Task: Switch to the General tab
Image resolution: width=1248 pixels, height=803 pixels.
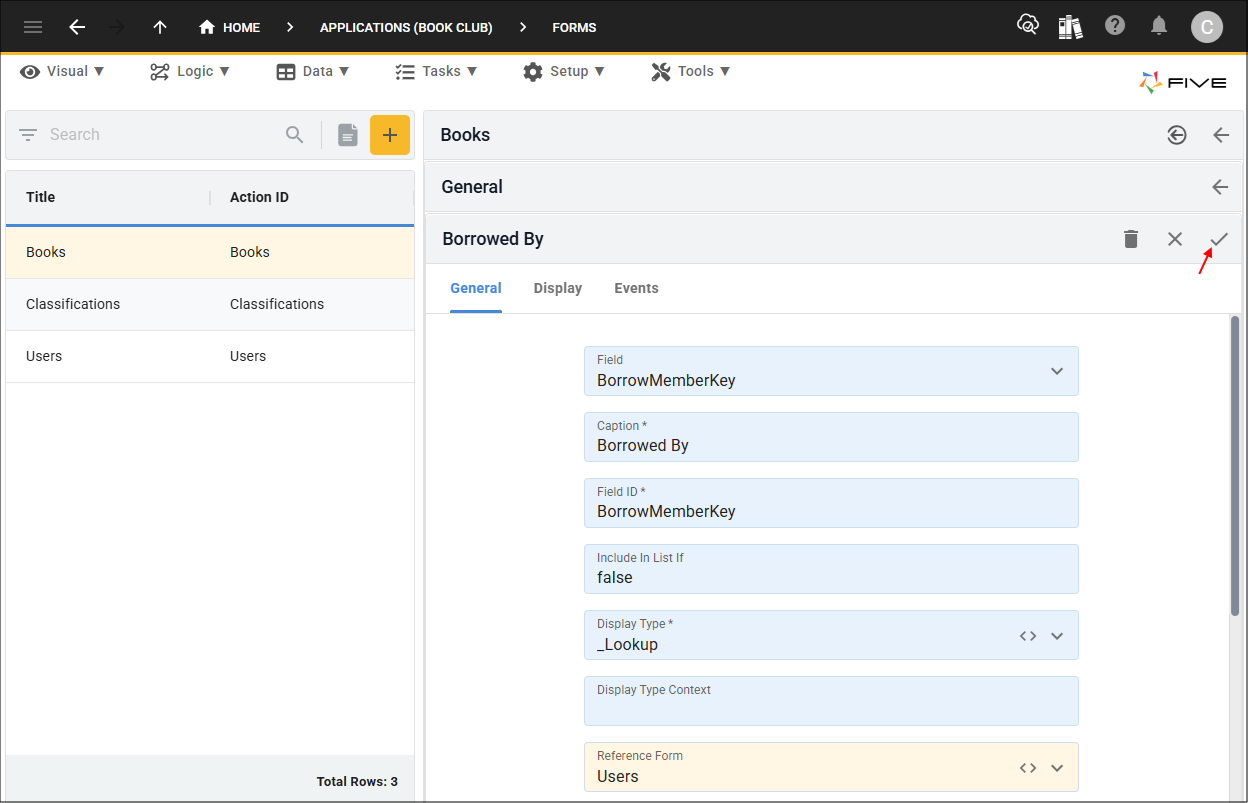Action: [x=476, y=288]
